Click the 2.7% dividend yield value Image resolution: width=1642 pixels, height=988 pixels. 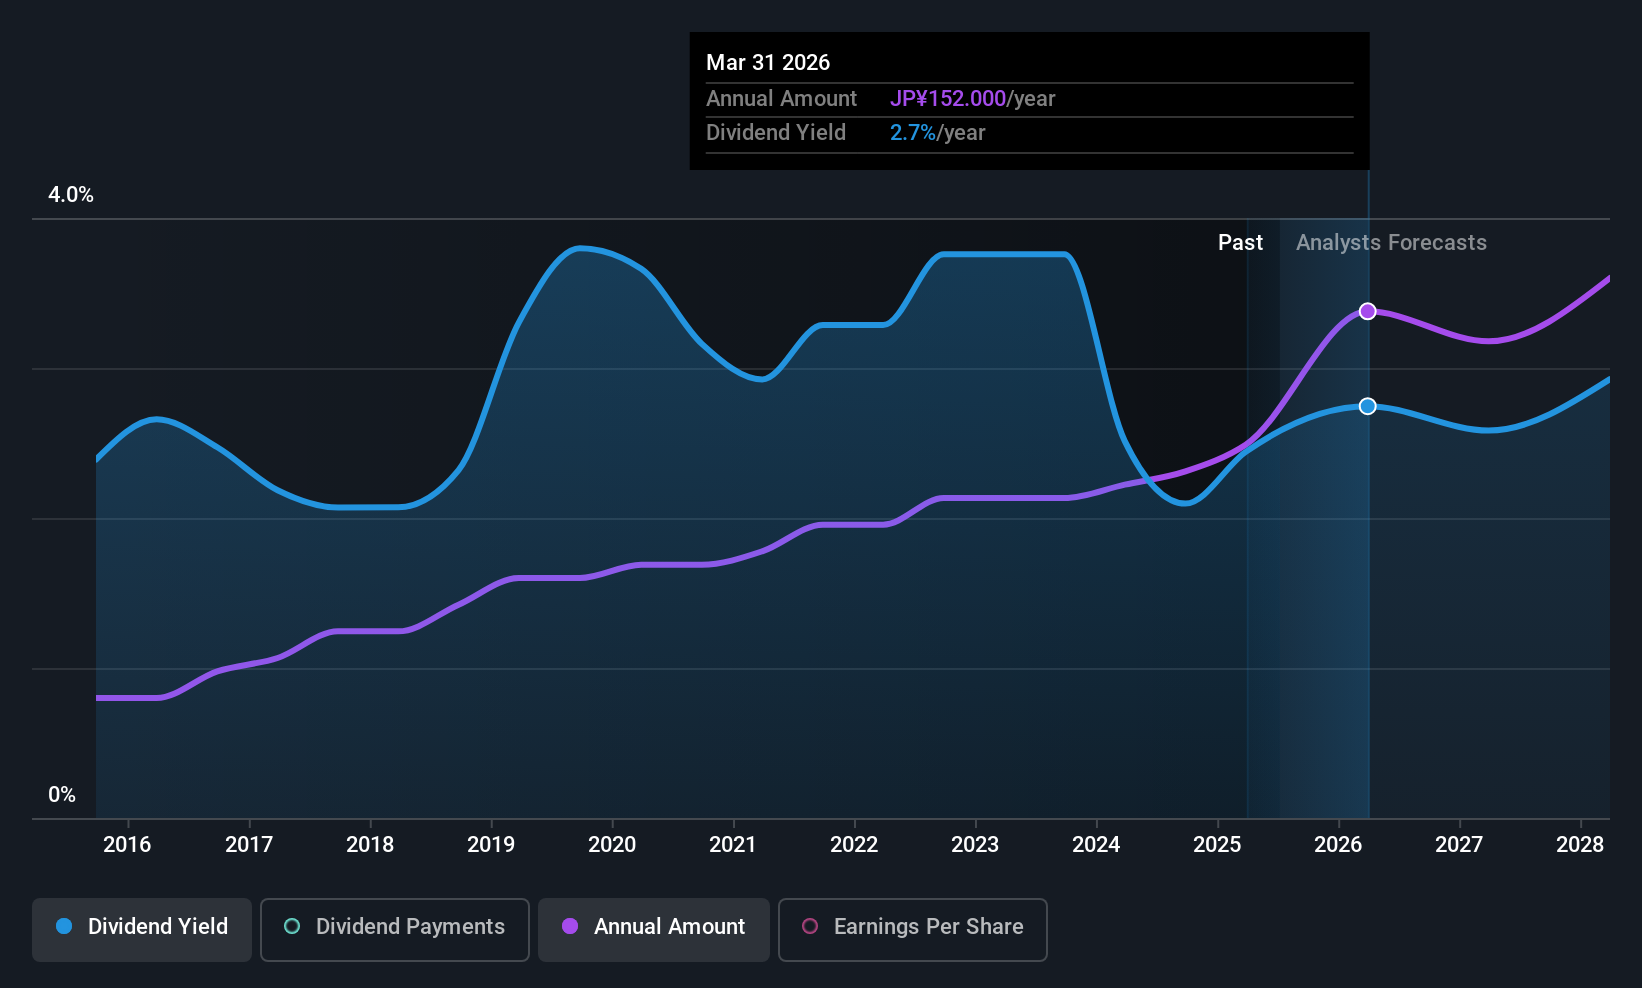pyautogui.click(x=913, y=133)
